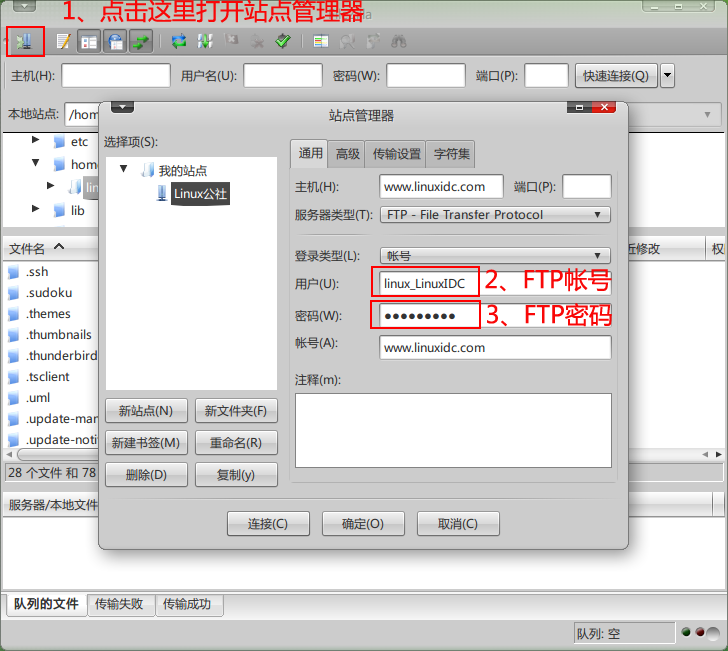728x651 pixels.
Task: Toggle local directory tree view icon
Action: pyautogui.click(x=89, y=42)
